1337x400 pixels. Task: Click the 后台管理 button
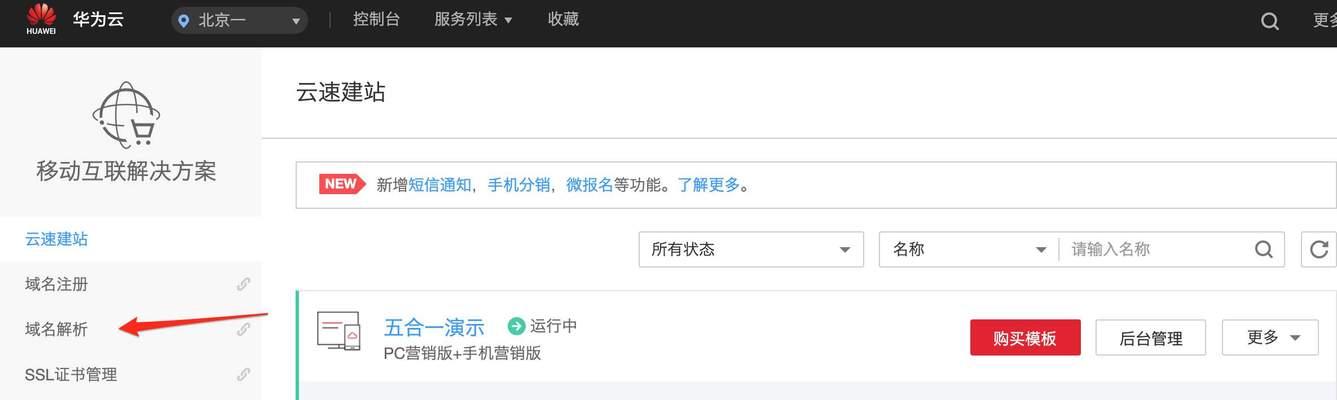pos(1151,338)
